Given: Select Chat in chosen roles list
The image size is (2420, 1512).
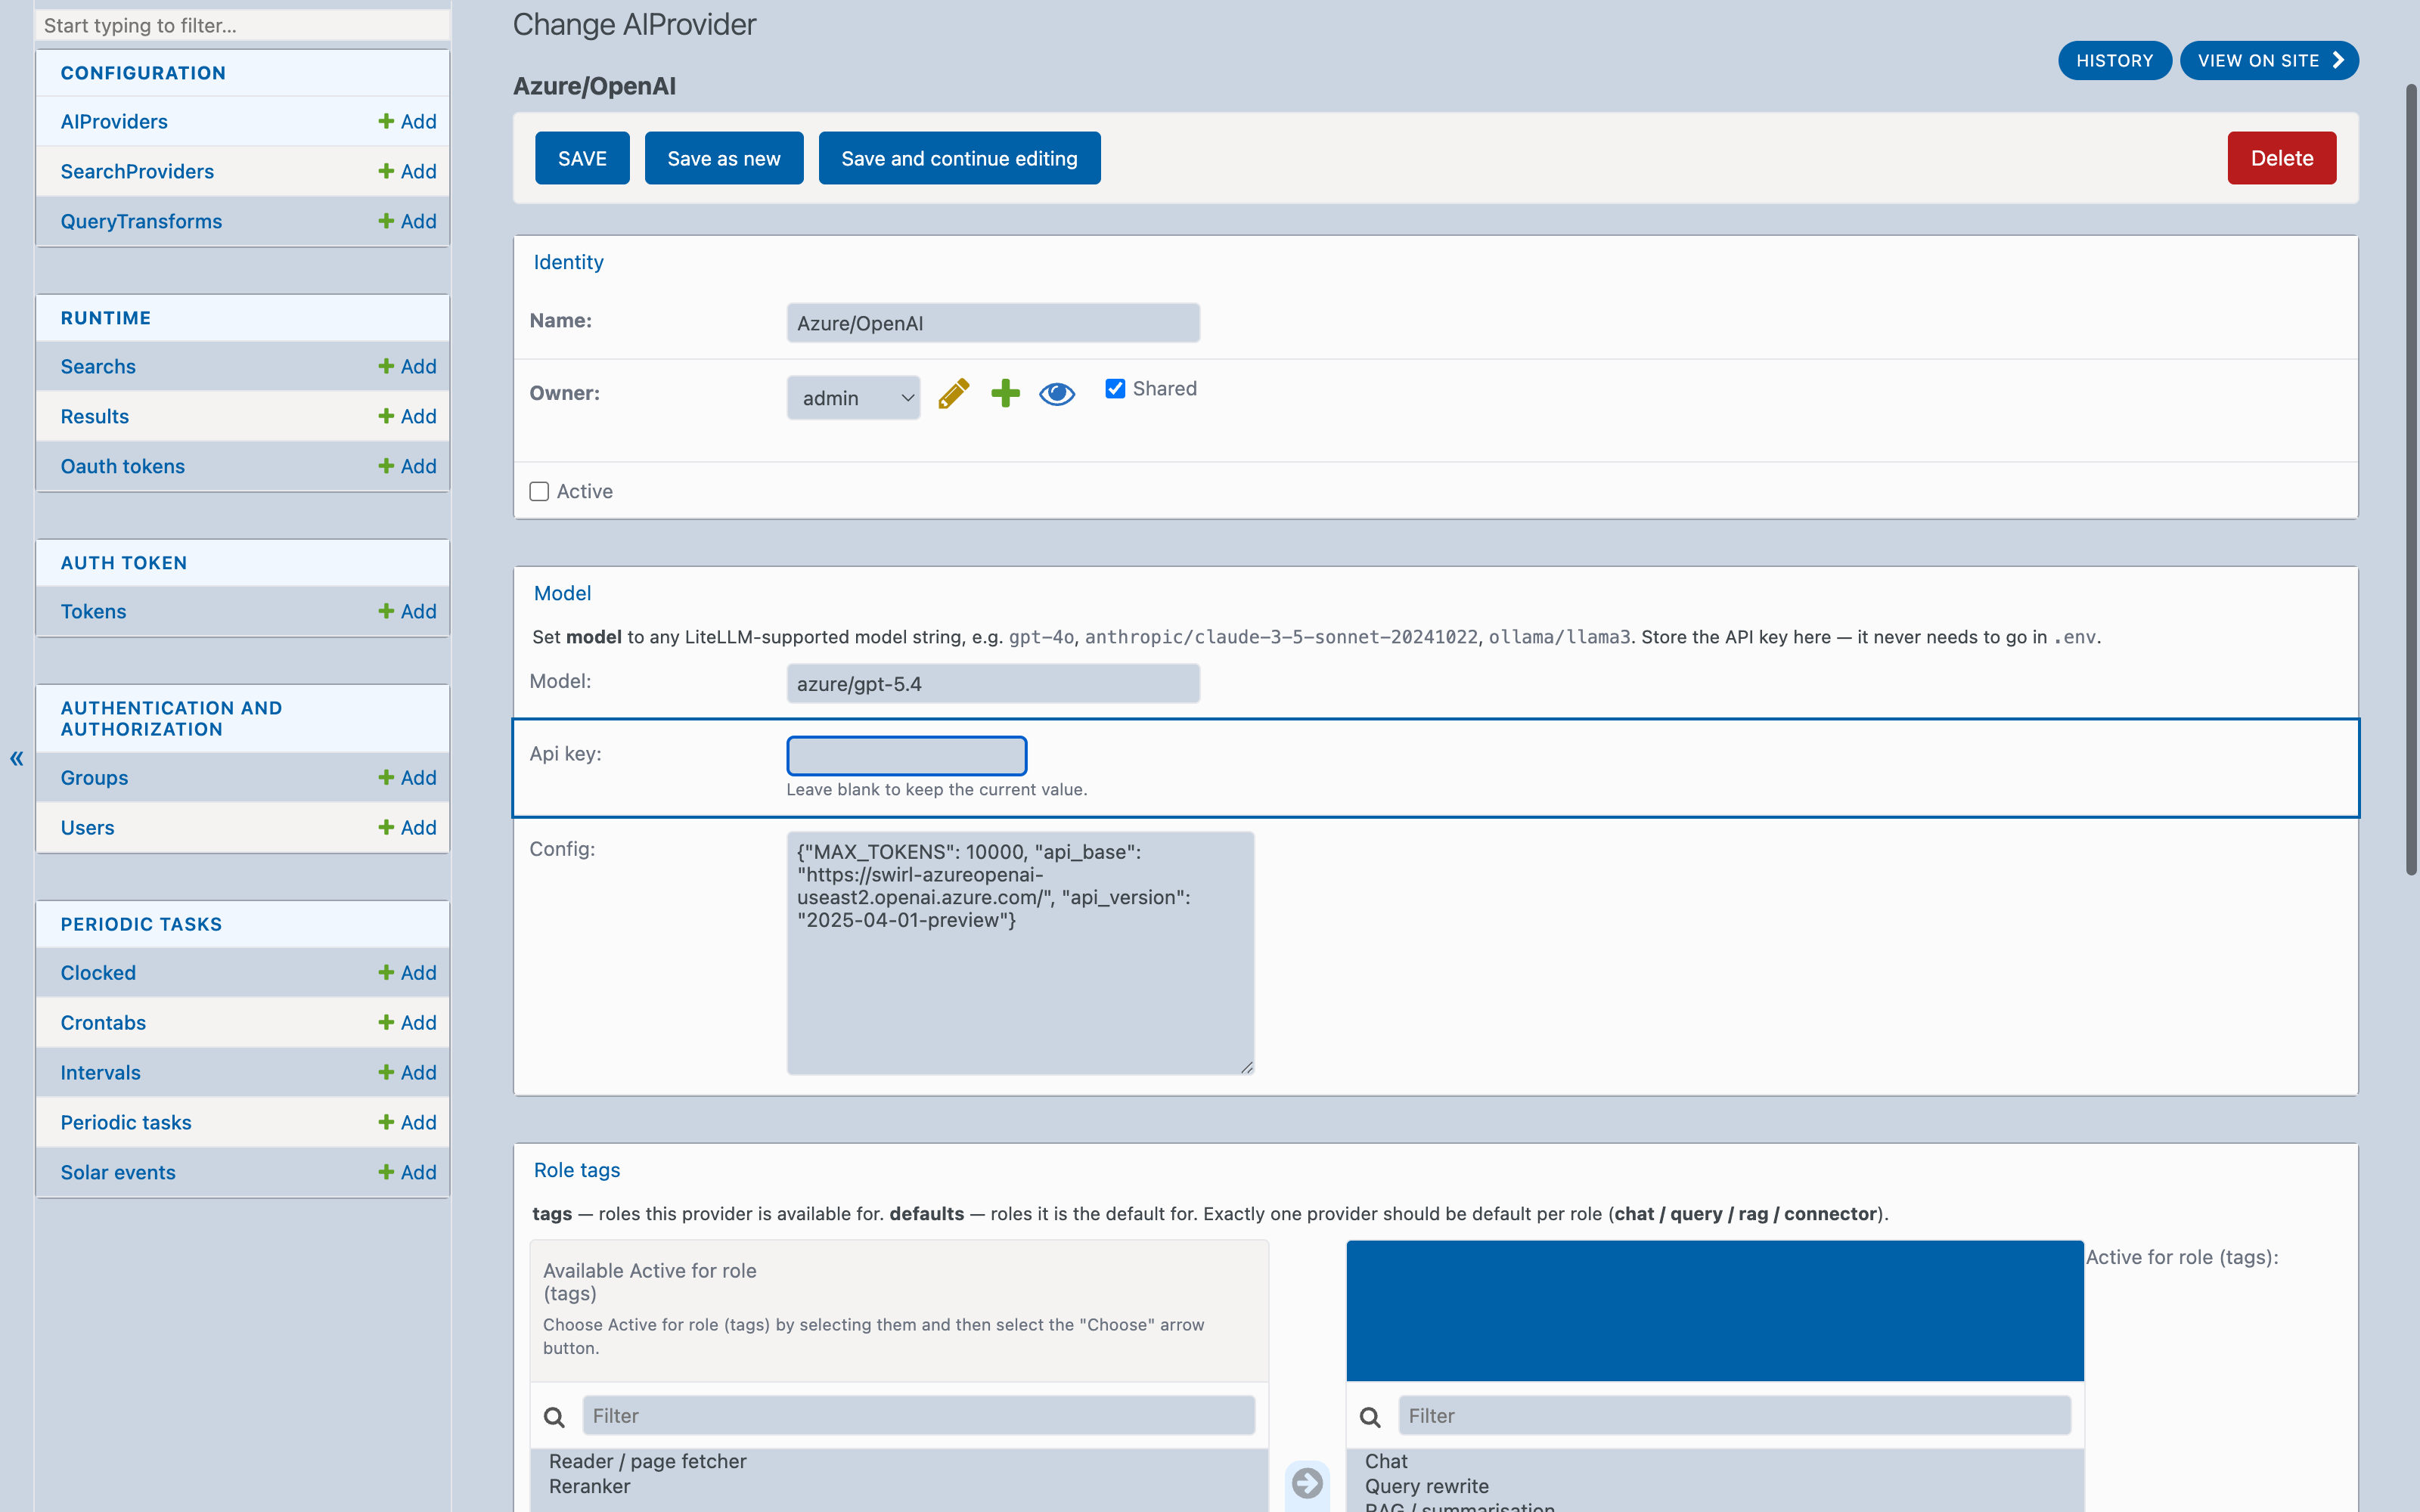Looking at the screenshot, I should pyautogui.click(x=1386, y=1461).
